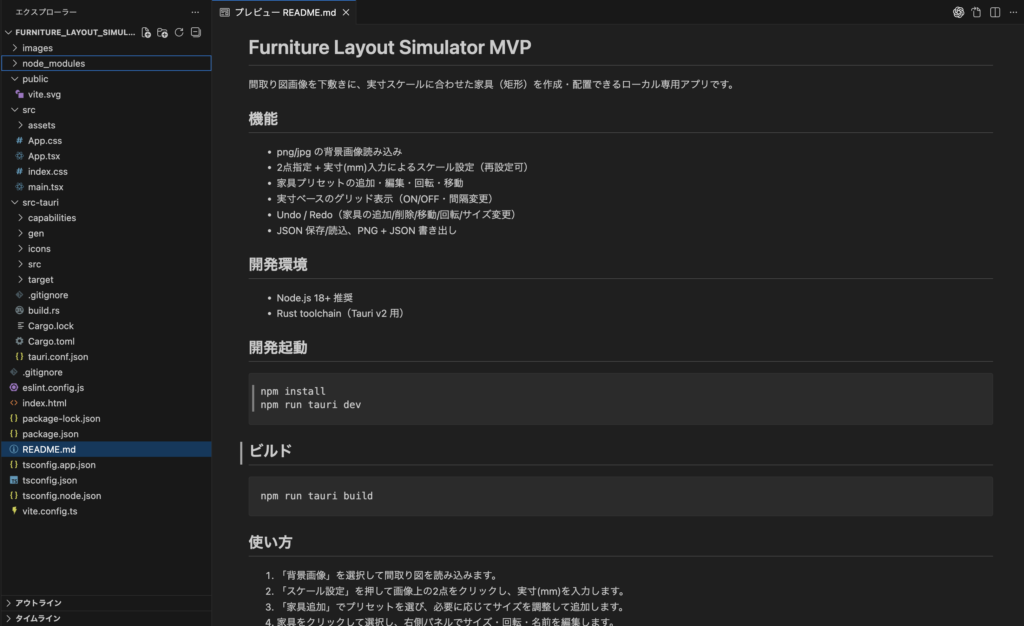
Task: Open package.json in explorer
Action: 52,434
